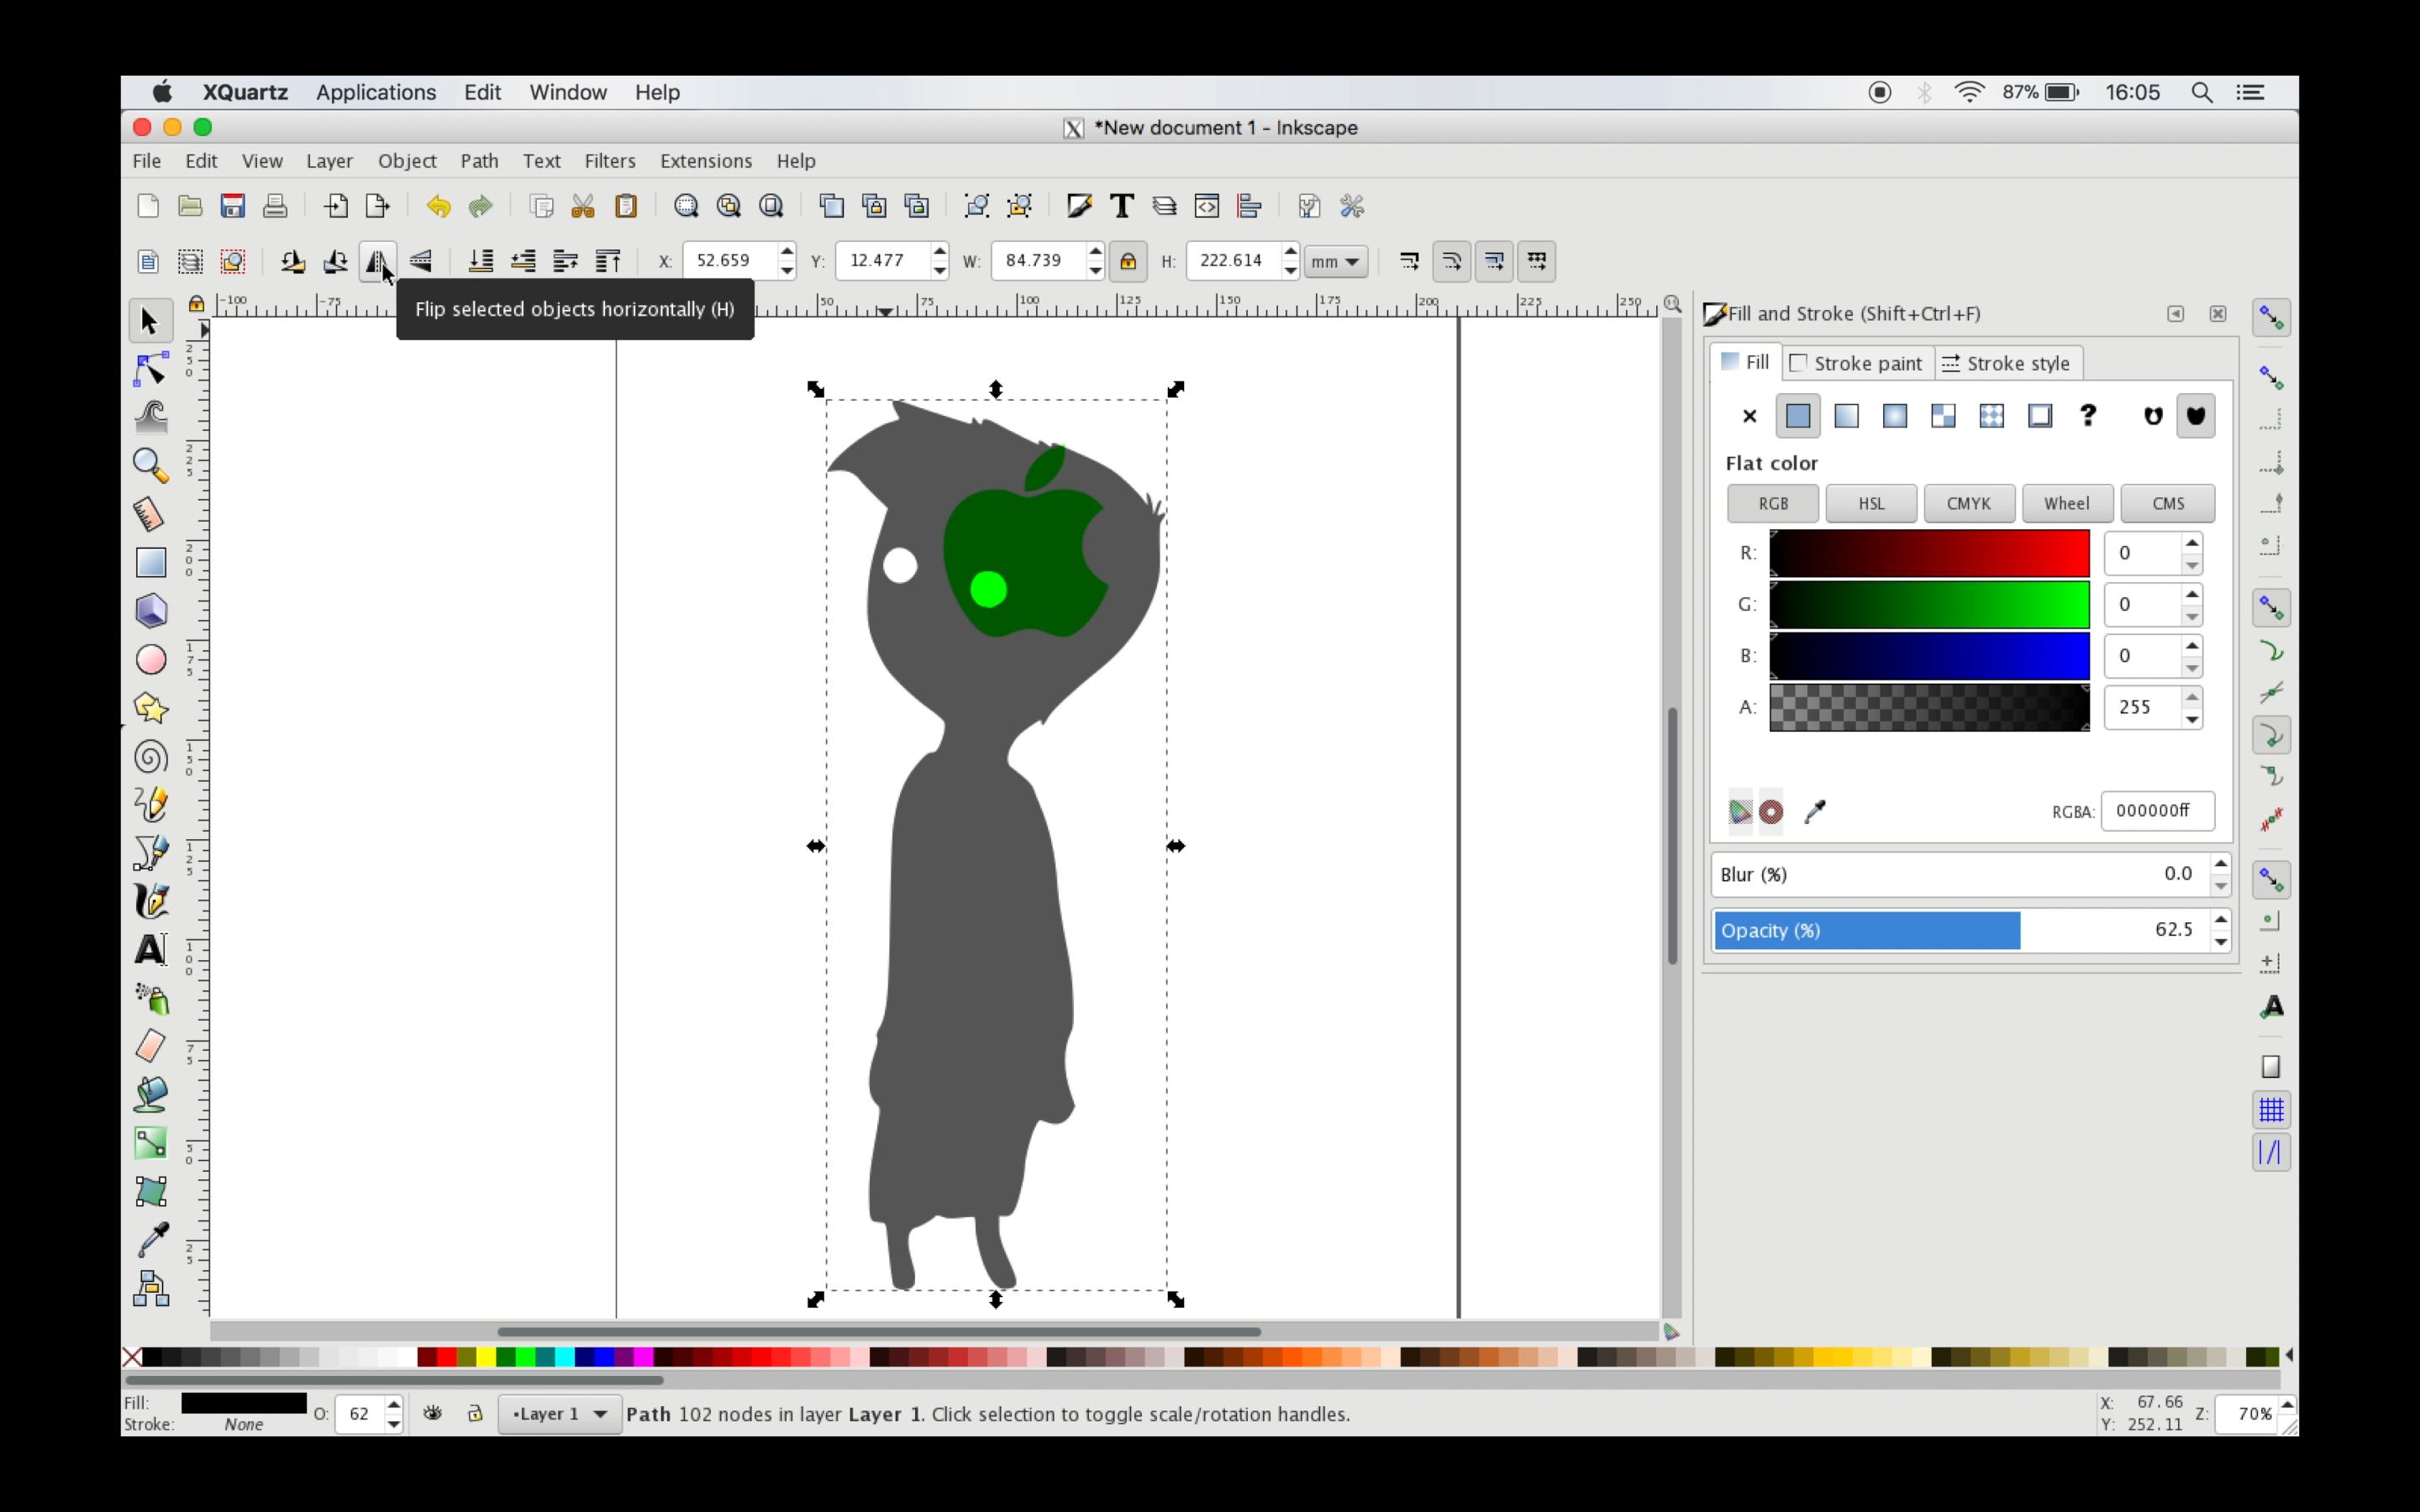This screenshot has height=1512, width=2420.
Task: Click the Wheel color mode button
Action: pos(2066,503)
